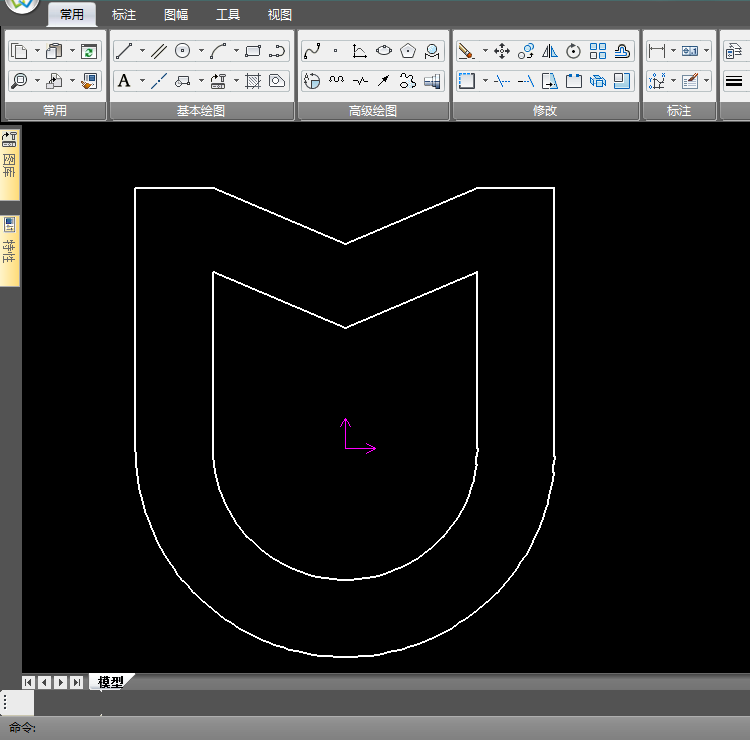Expand the Erase tool dropdown arrow
This screenshot has height=740, width=750.
pyautogui.click(x=485, y=50)
